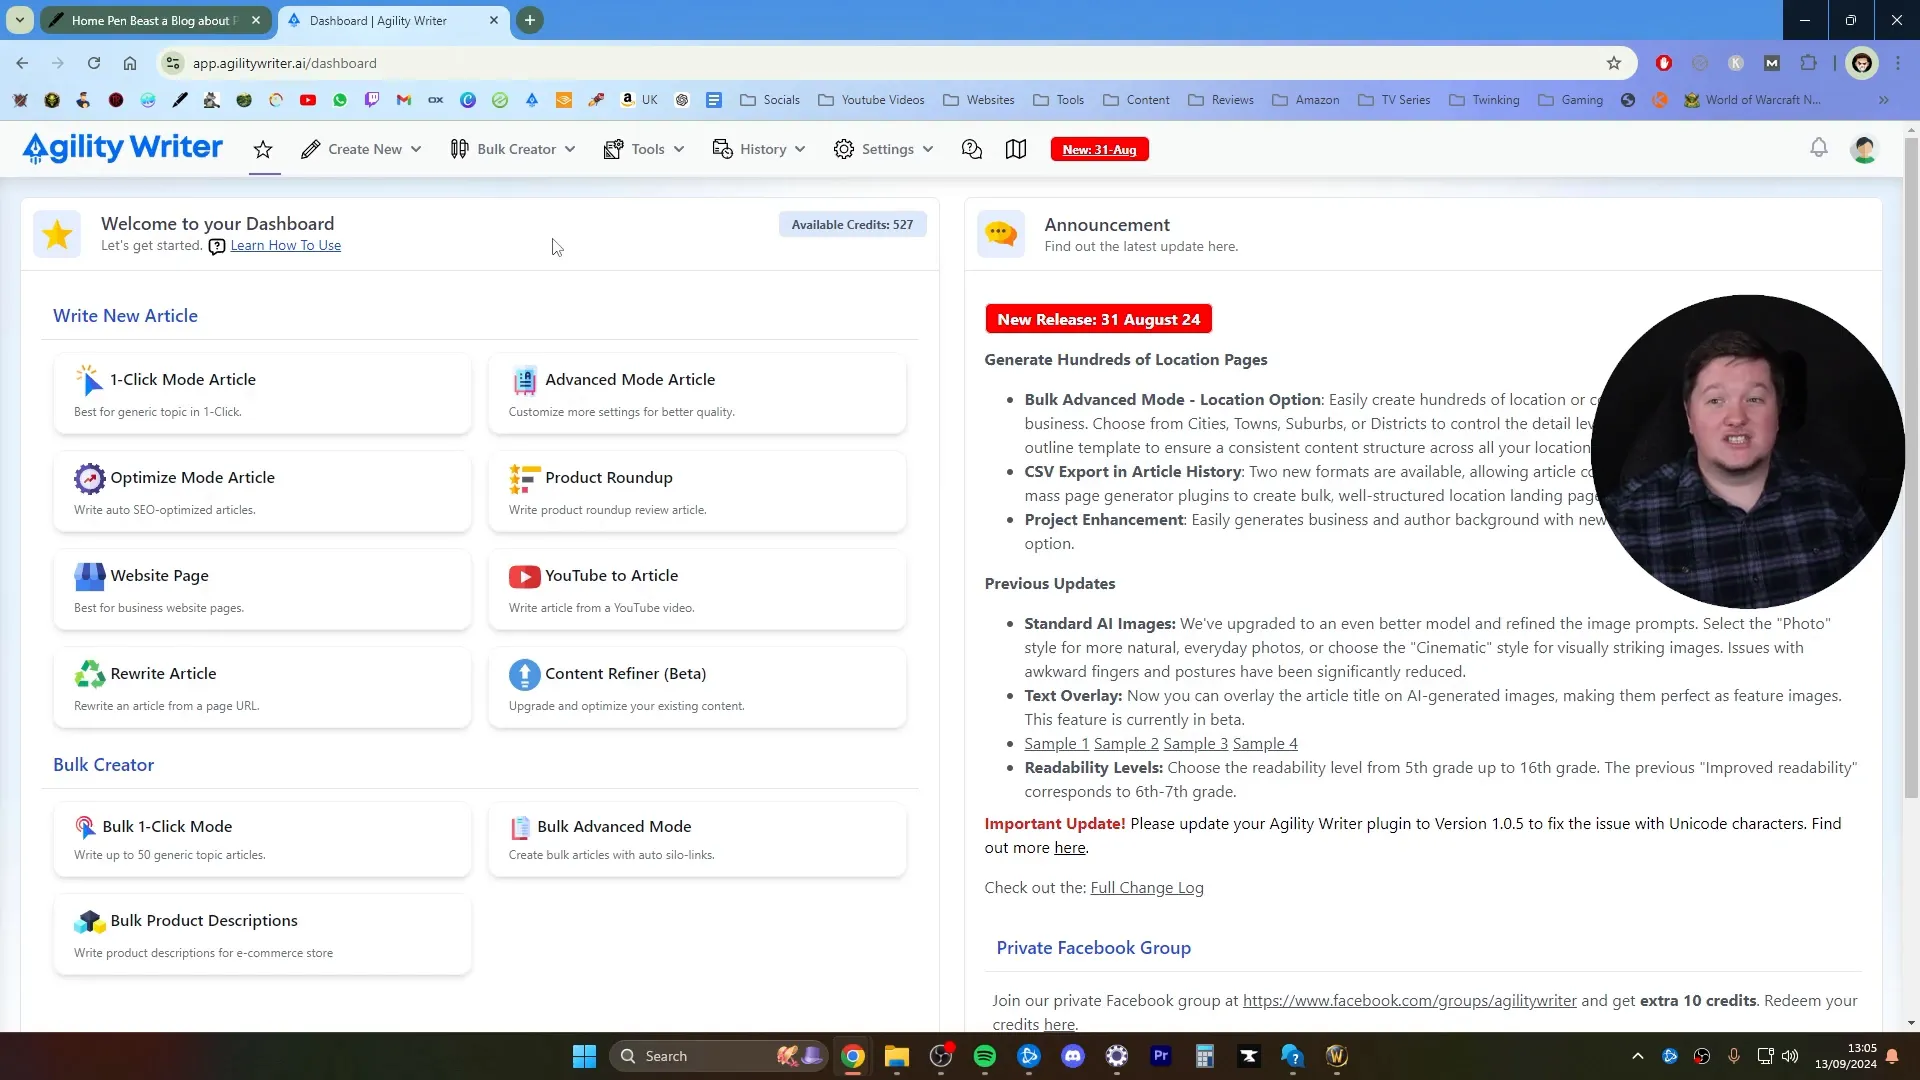Image resolution: width=1920 pixels, height=1080 pixels.
Task: Click the Optimize Mode Article icon
Action: [89, 478]
